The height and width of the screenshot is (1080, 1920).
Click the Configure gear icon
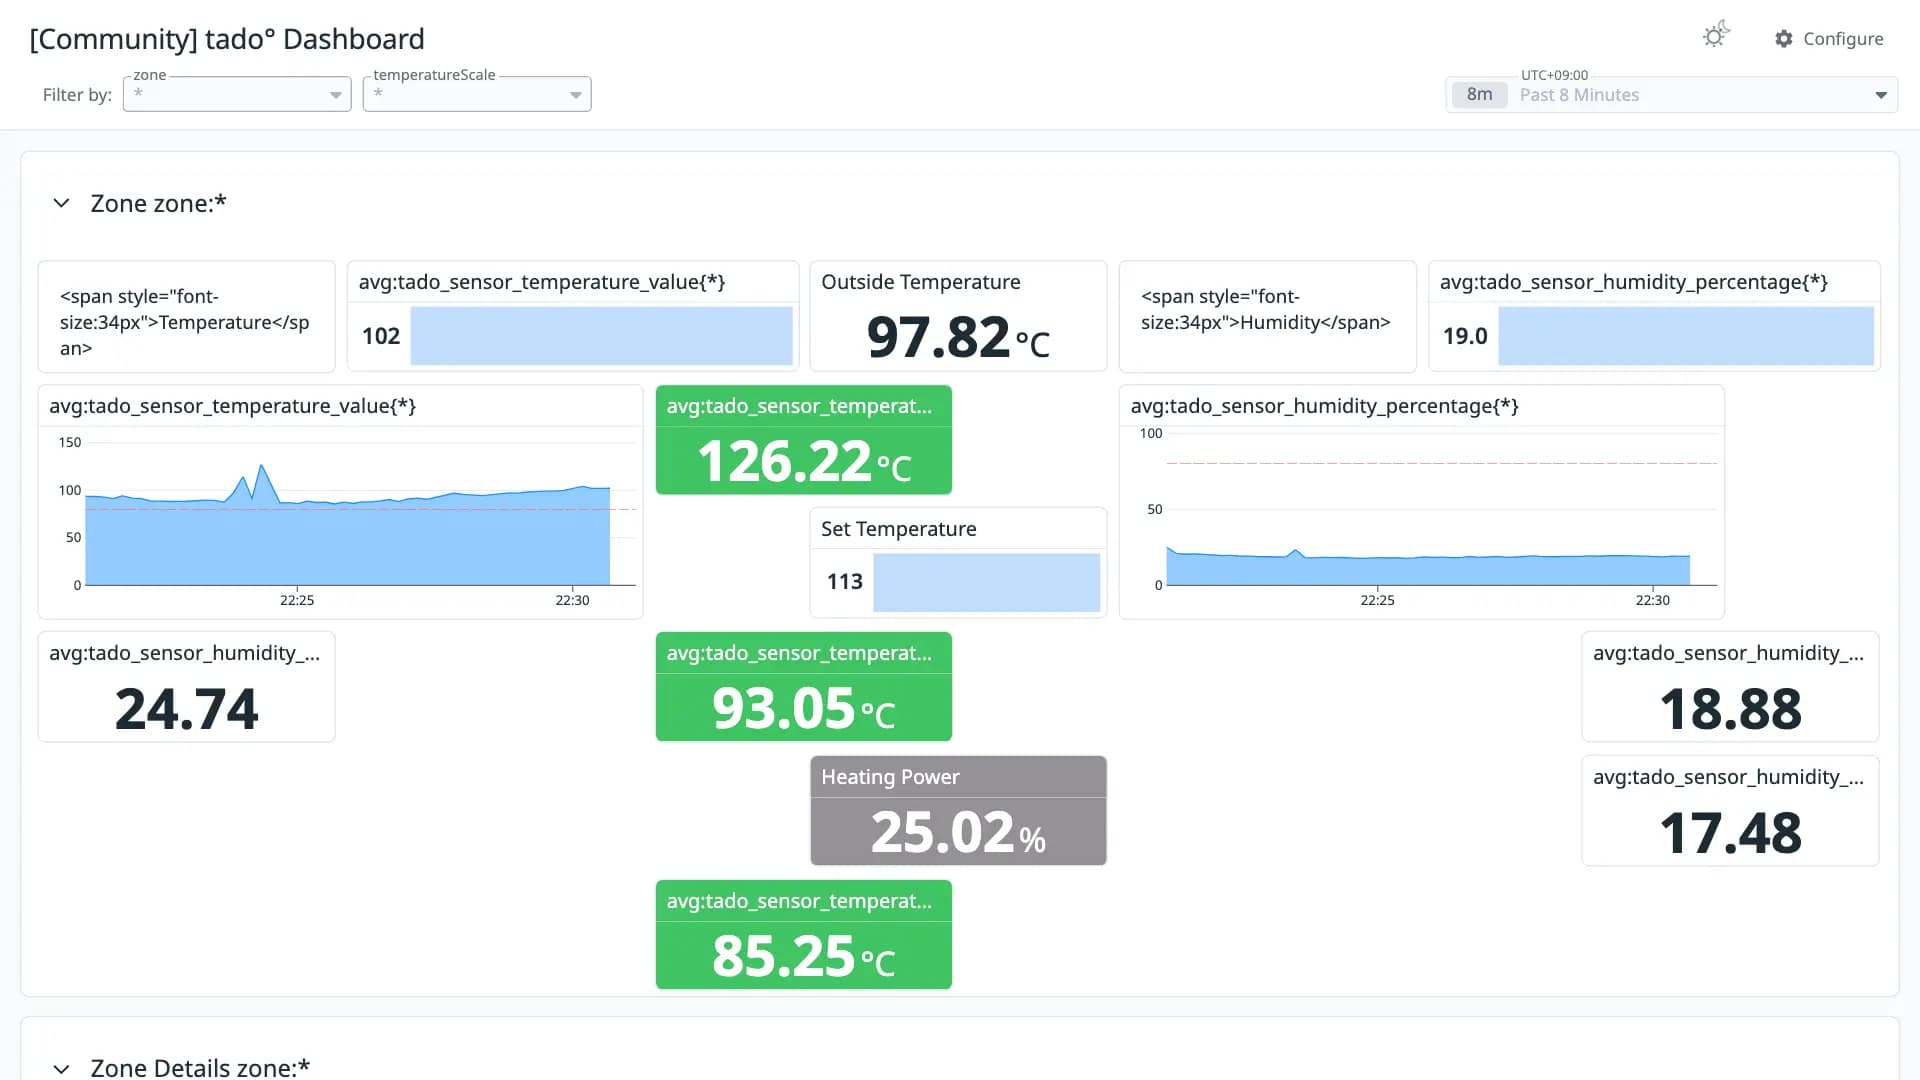(1784, 39)
